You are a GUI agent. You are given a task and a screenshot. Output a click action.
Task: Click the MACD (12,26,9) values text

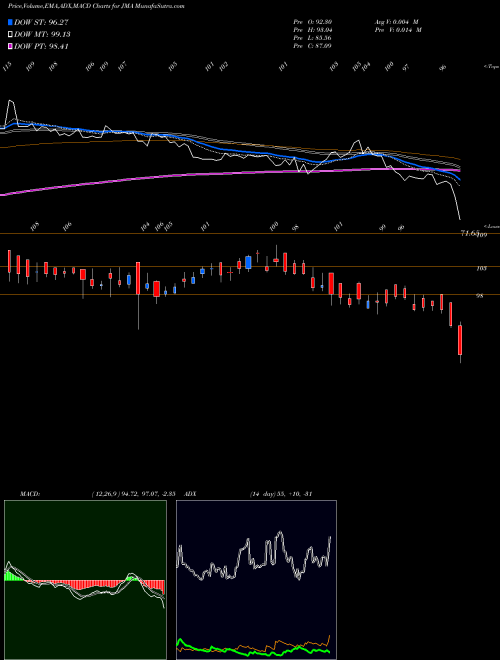click(133, 493)
